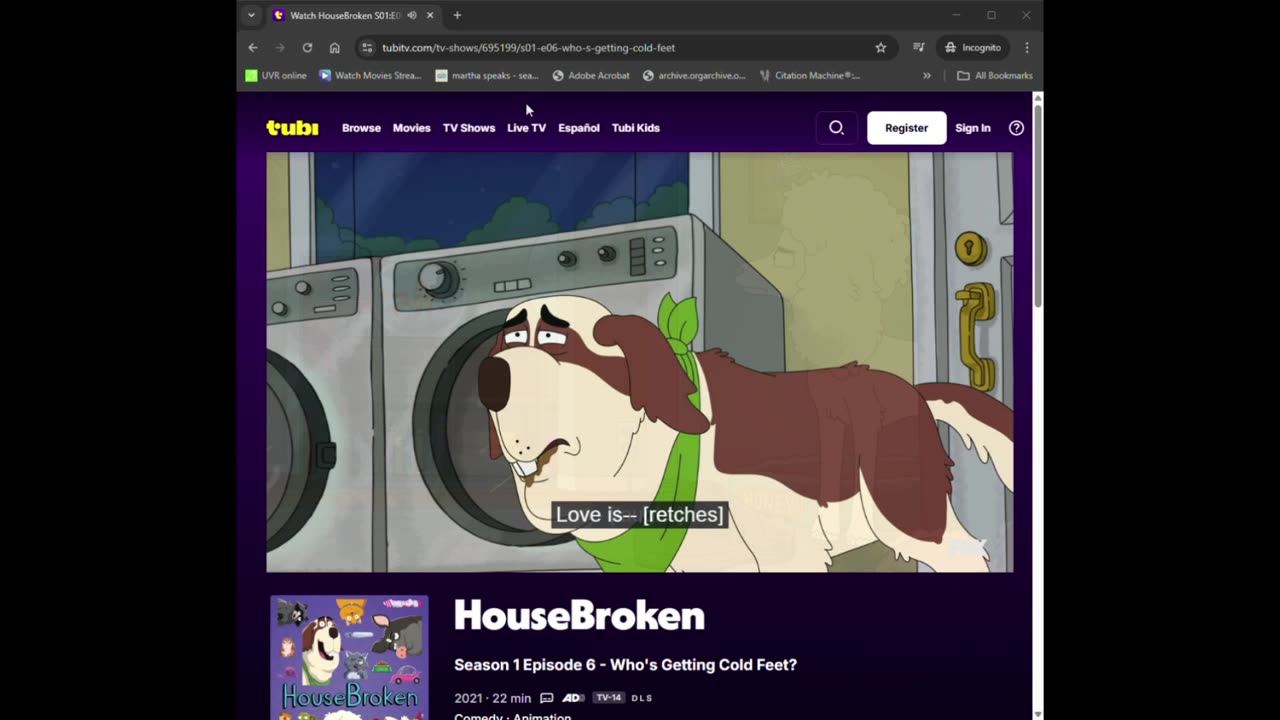Minimize the browser window
Screen dimensions: 1280x720
956,15
